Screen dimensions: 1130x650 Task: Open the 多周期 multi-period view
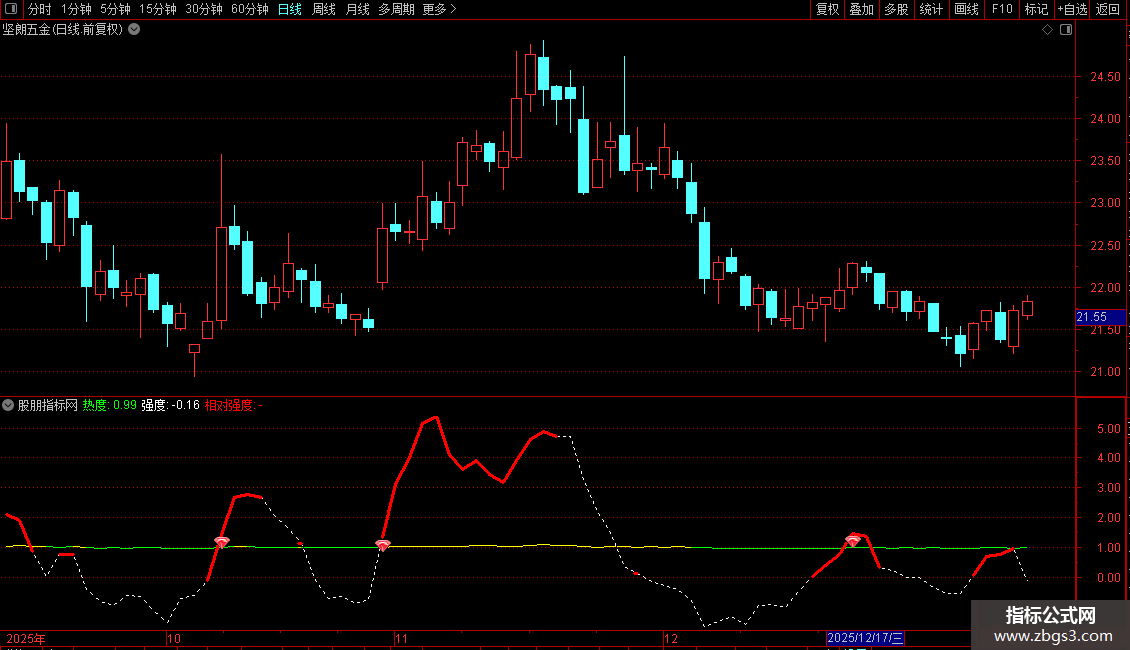click(396, 9)
